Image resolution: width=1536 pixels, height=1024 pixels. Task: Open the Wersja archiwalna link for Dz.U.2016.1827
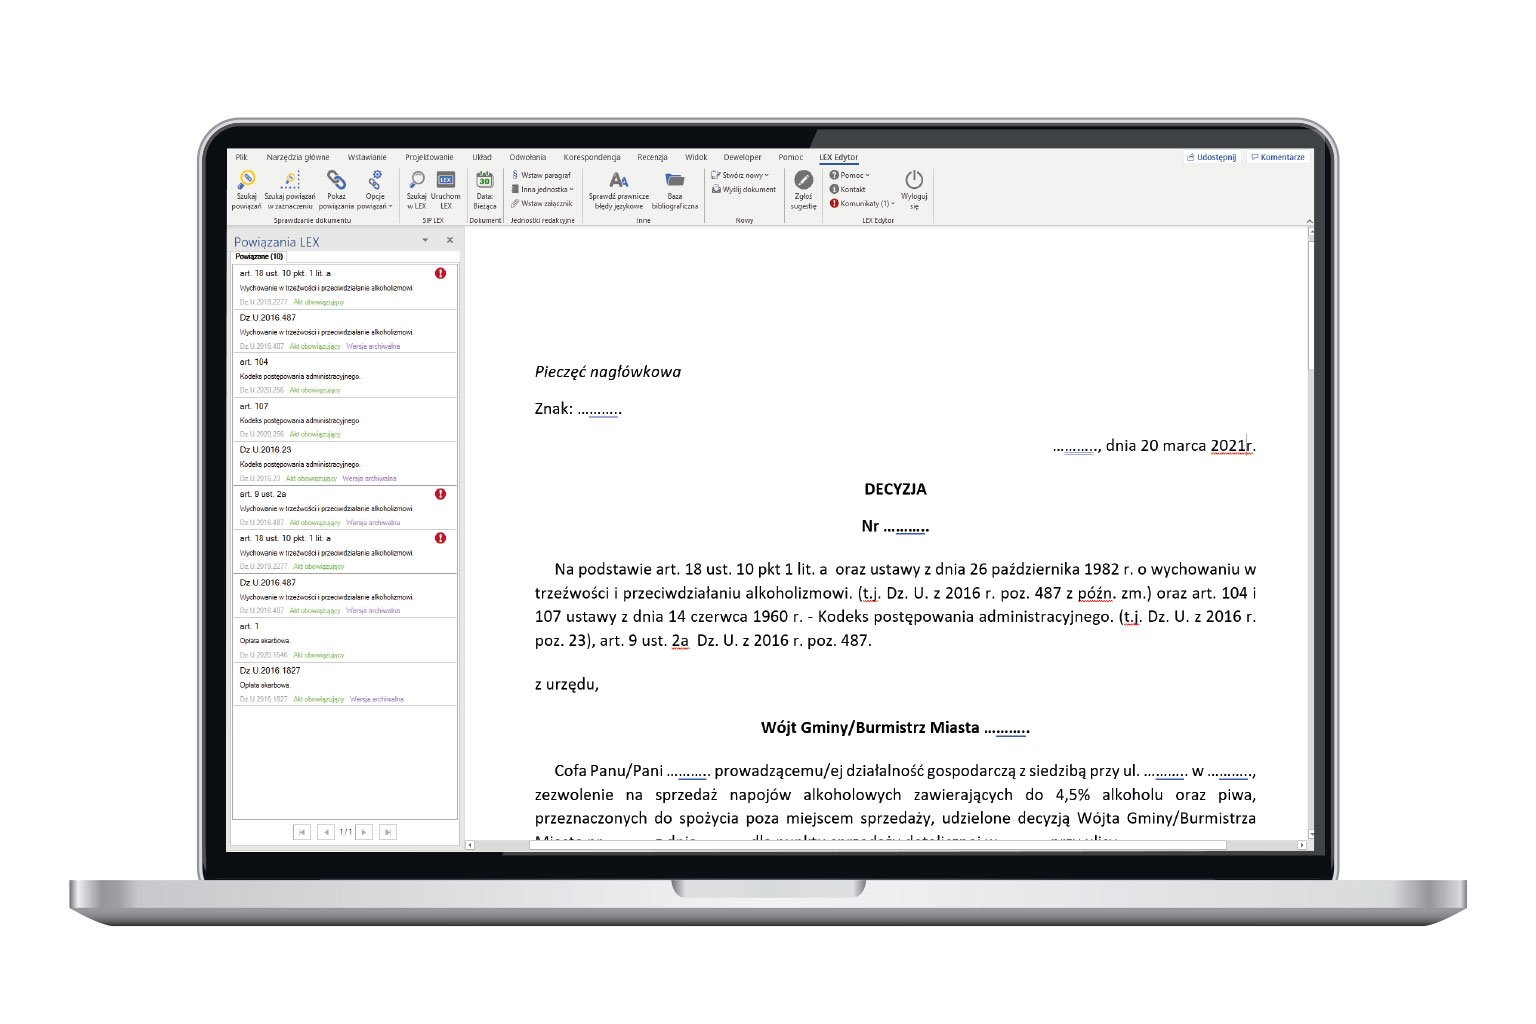[377, 699]
